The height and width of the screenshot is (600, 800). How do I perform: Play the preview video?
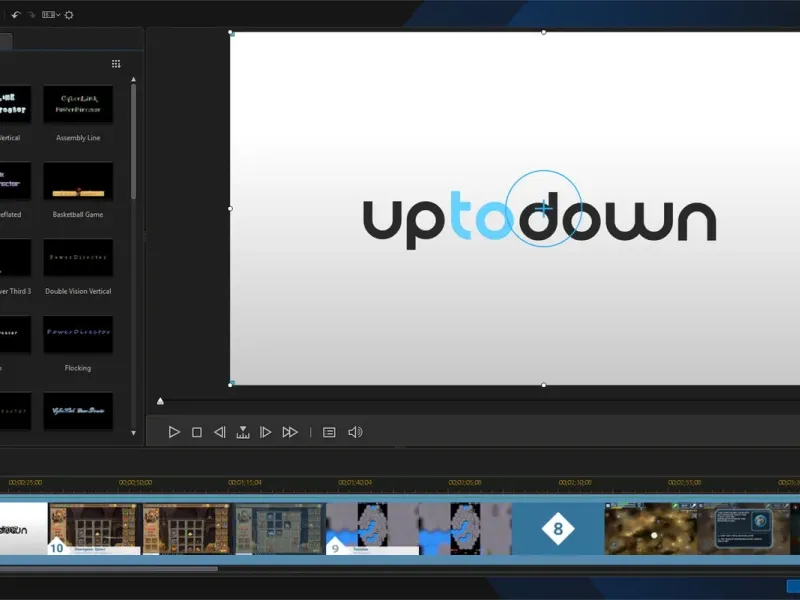(173, 432)
